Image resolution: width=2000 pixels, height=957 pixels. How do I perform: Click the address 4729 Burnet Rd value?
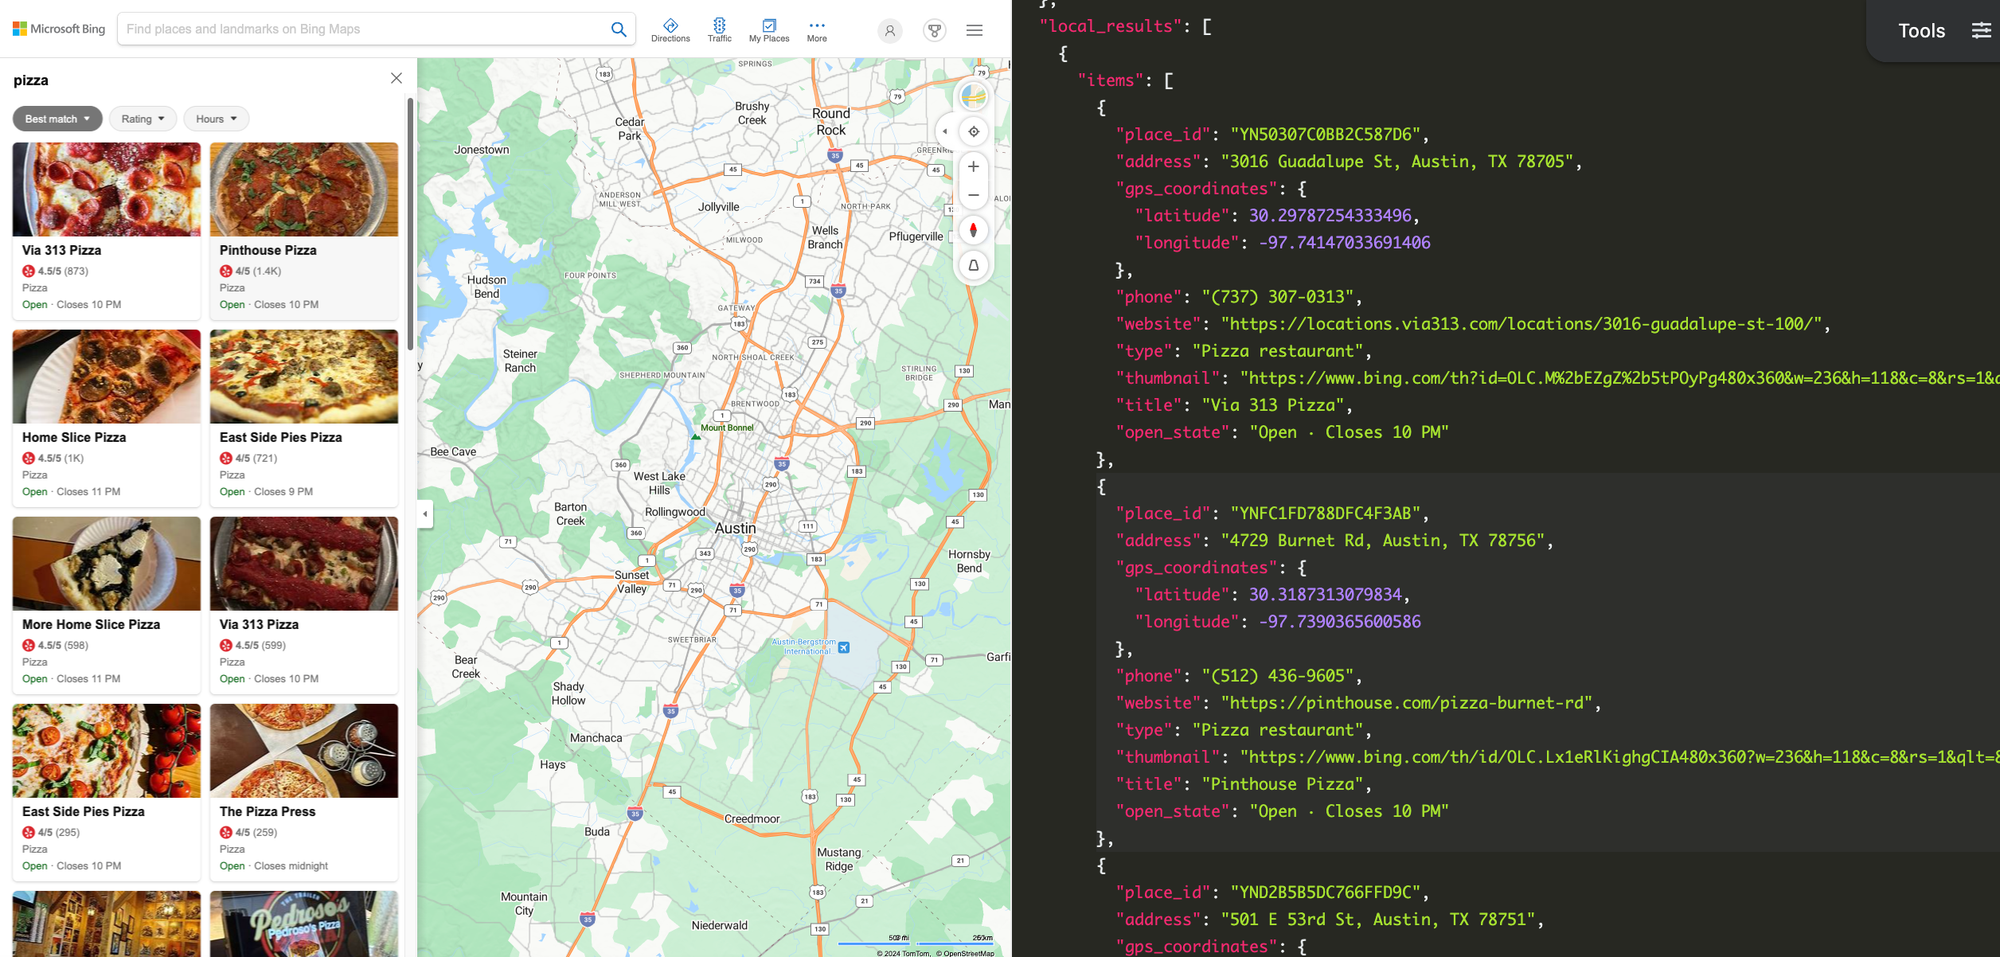(1384, 540)
